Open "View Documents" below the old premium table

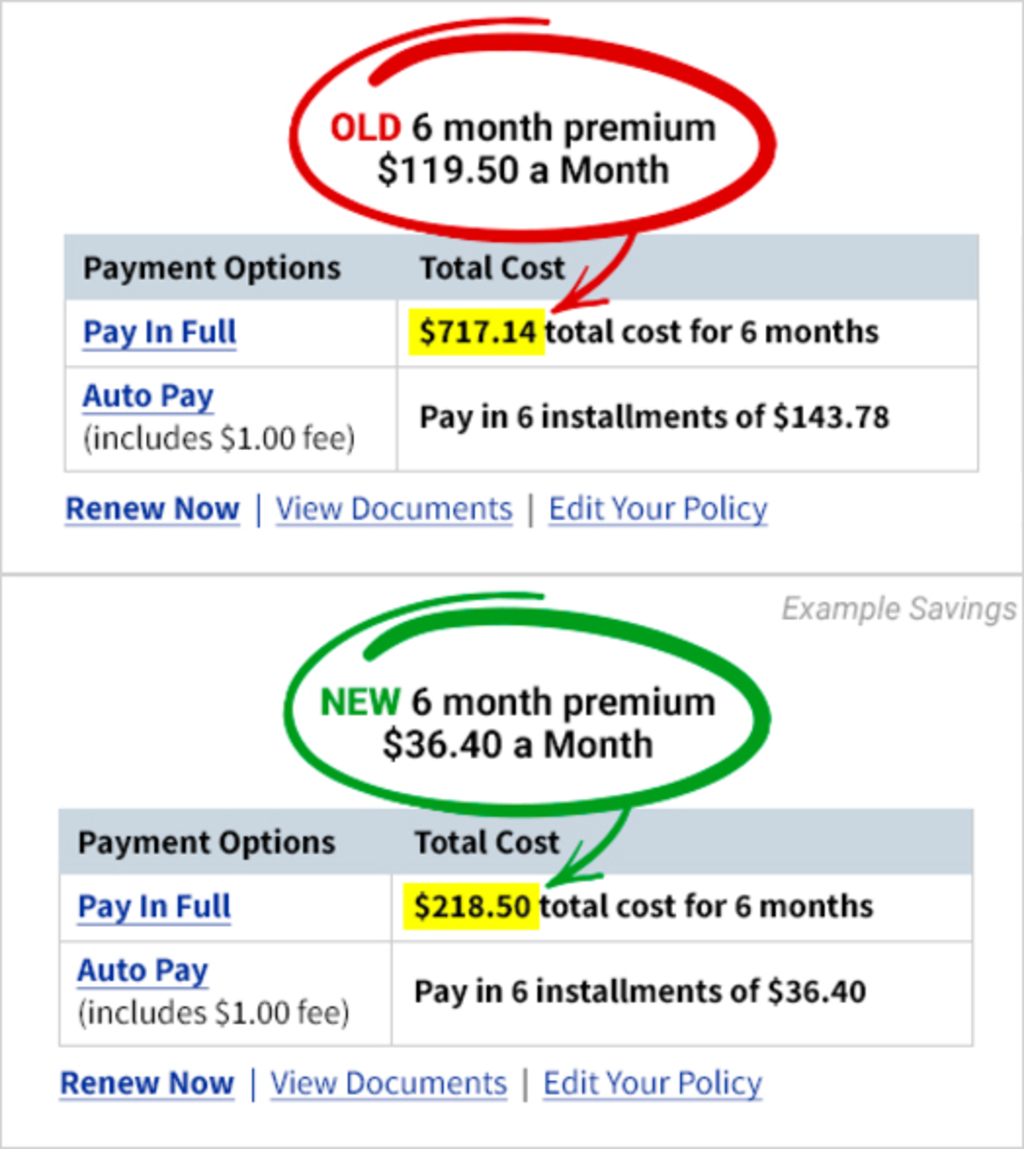tap(393, 509)
